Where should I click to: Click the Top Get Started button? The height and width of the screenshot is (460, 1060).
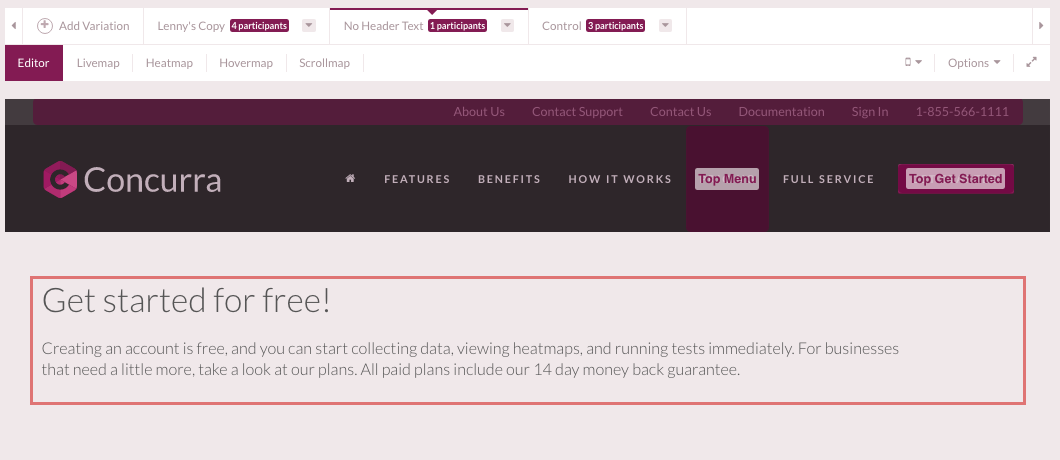tap(955, 179)
